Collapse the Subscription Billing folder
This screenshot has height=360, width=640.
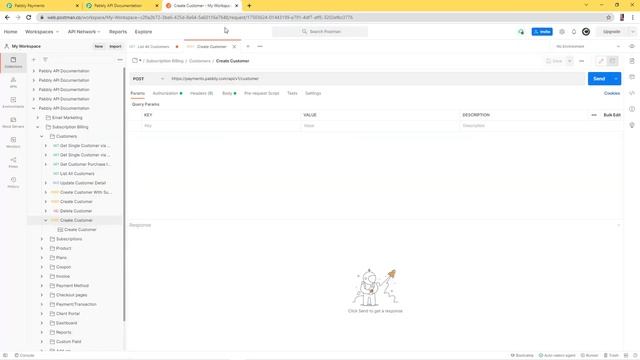pyautogui.click(x=38, y=127)
